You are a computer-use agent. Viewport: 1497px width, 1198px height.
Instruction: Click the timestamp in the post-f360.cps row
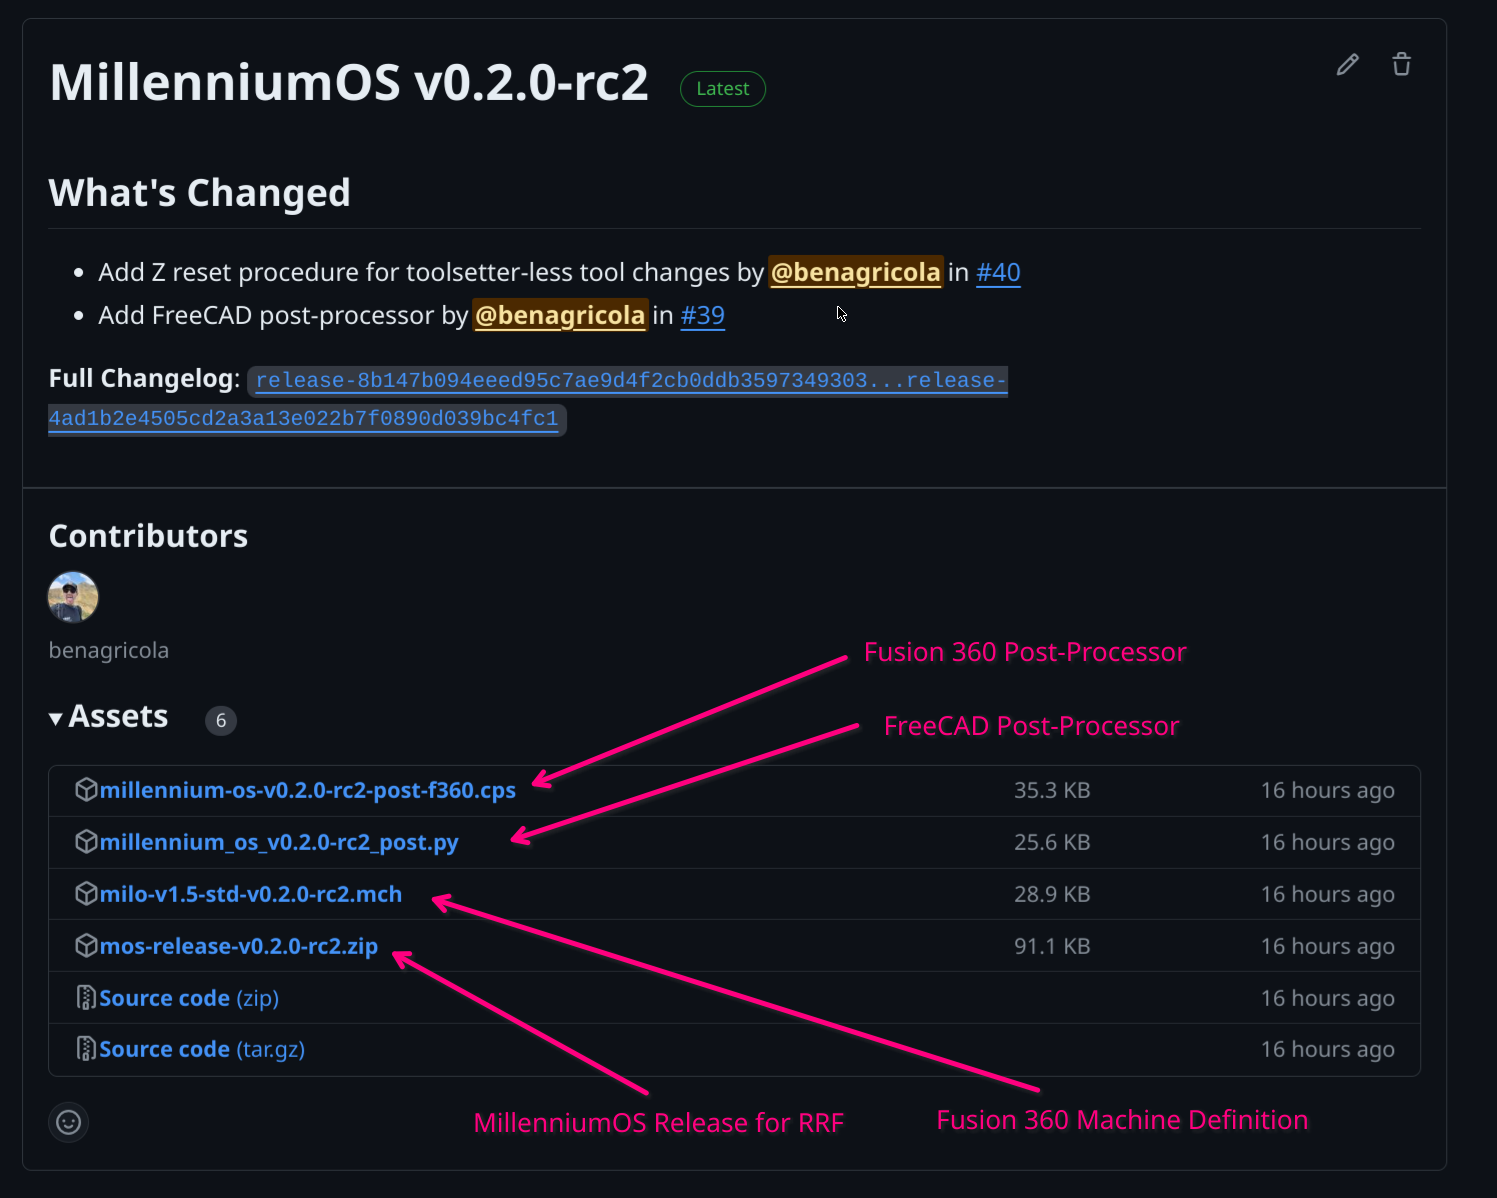pos(1328,790)
